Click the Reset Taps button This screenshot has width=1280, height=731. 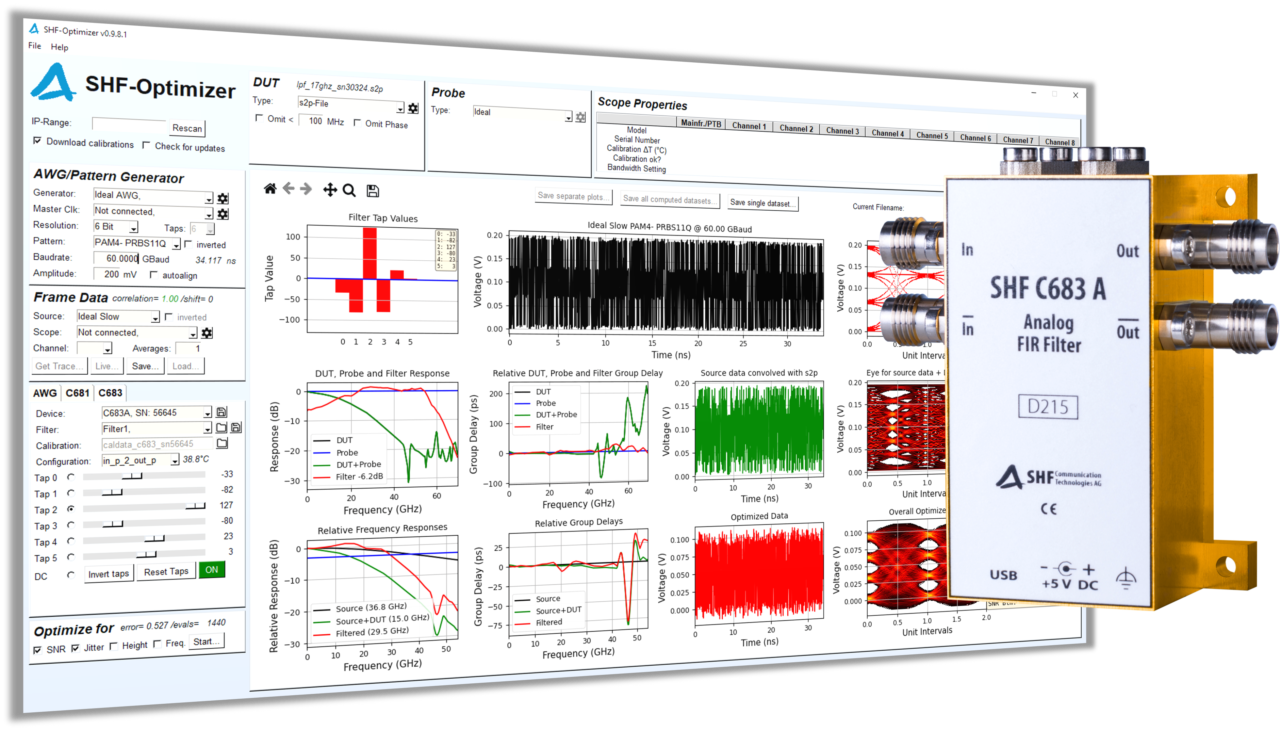165,571
